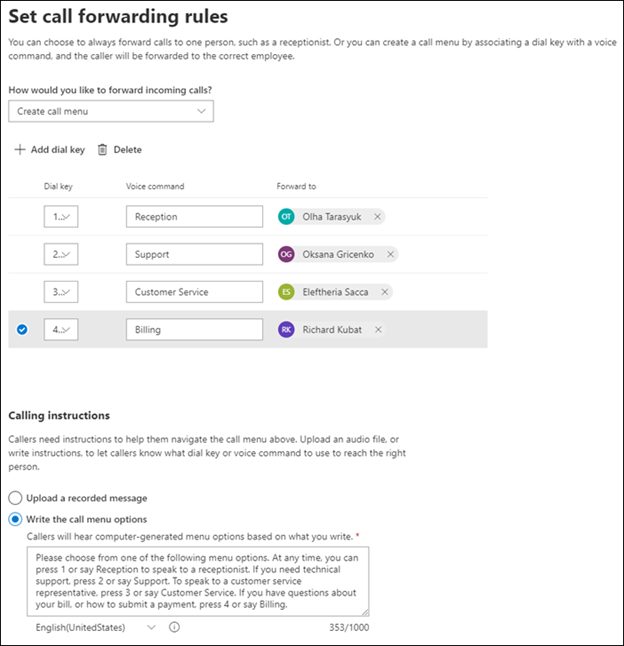Click the call menu instructions text area
Screen dimensions: 624x646
point(197,581)
